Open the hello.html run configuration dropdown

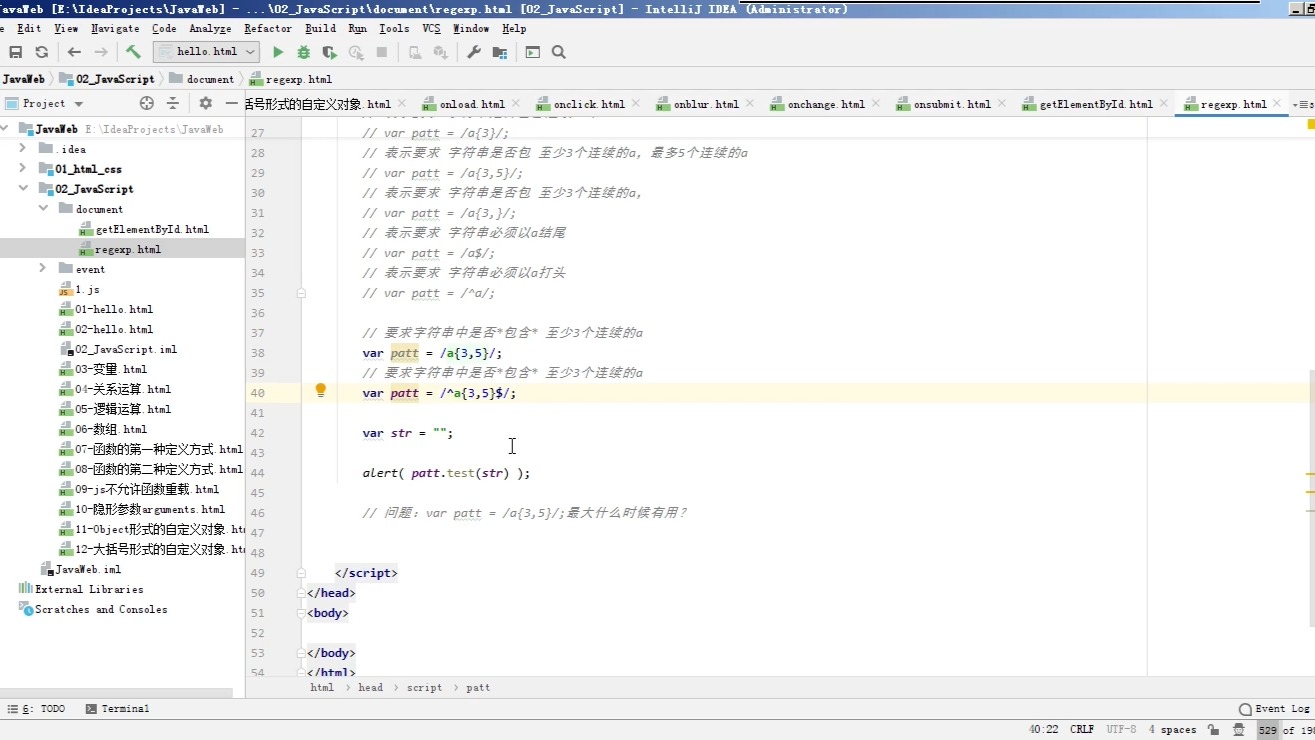pos(207,52)
